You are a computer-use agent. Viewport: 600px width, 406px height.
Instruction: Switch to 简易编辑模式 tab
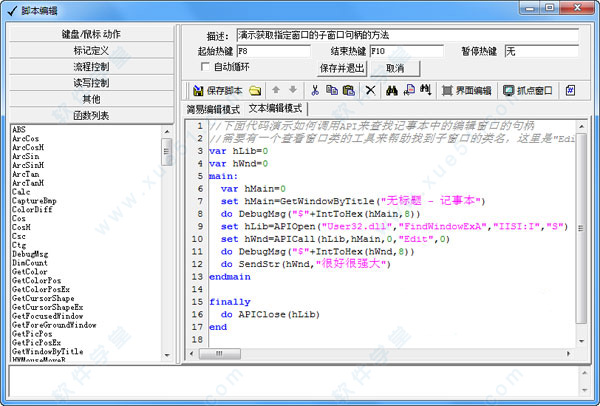click(213, 108)
